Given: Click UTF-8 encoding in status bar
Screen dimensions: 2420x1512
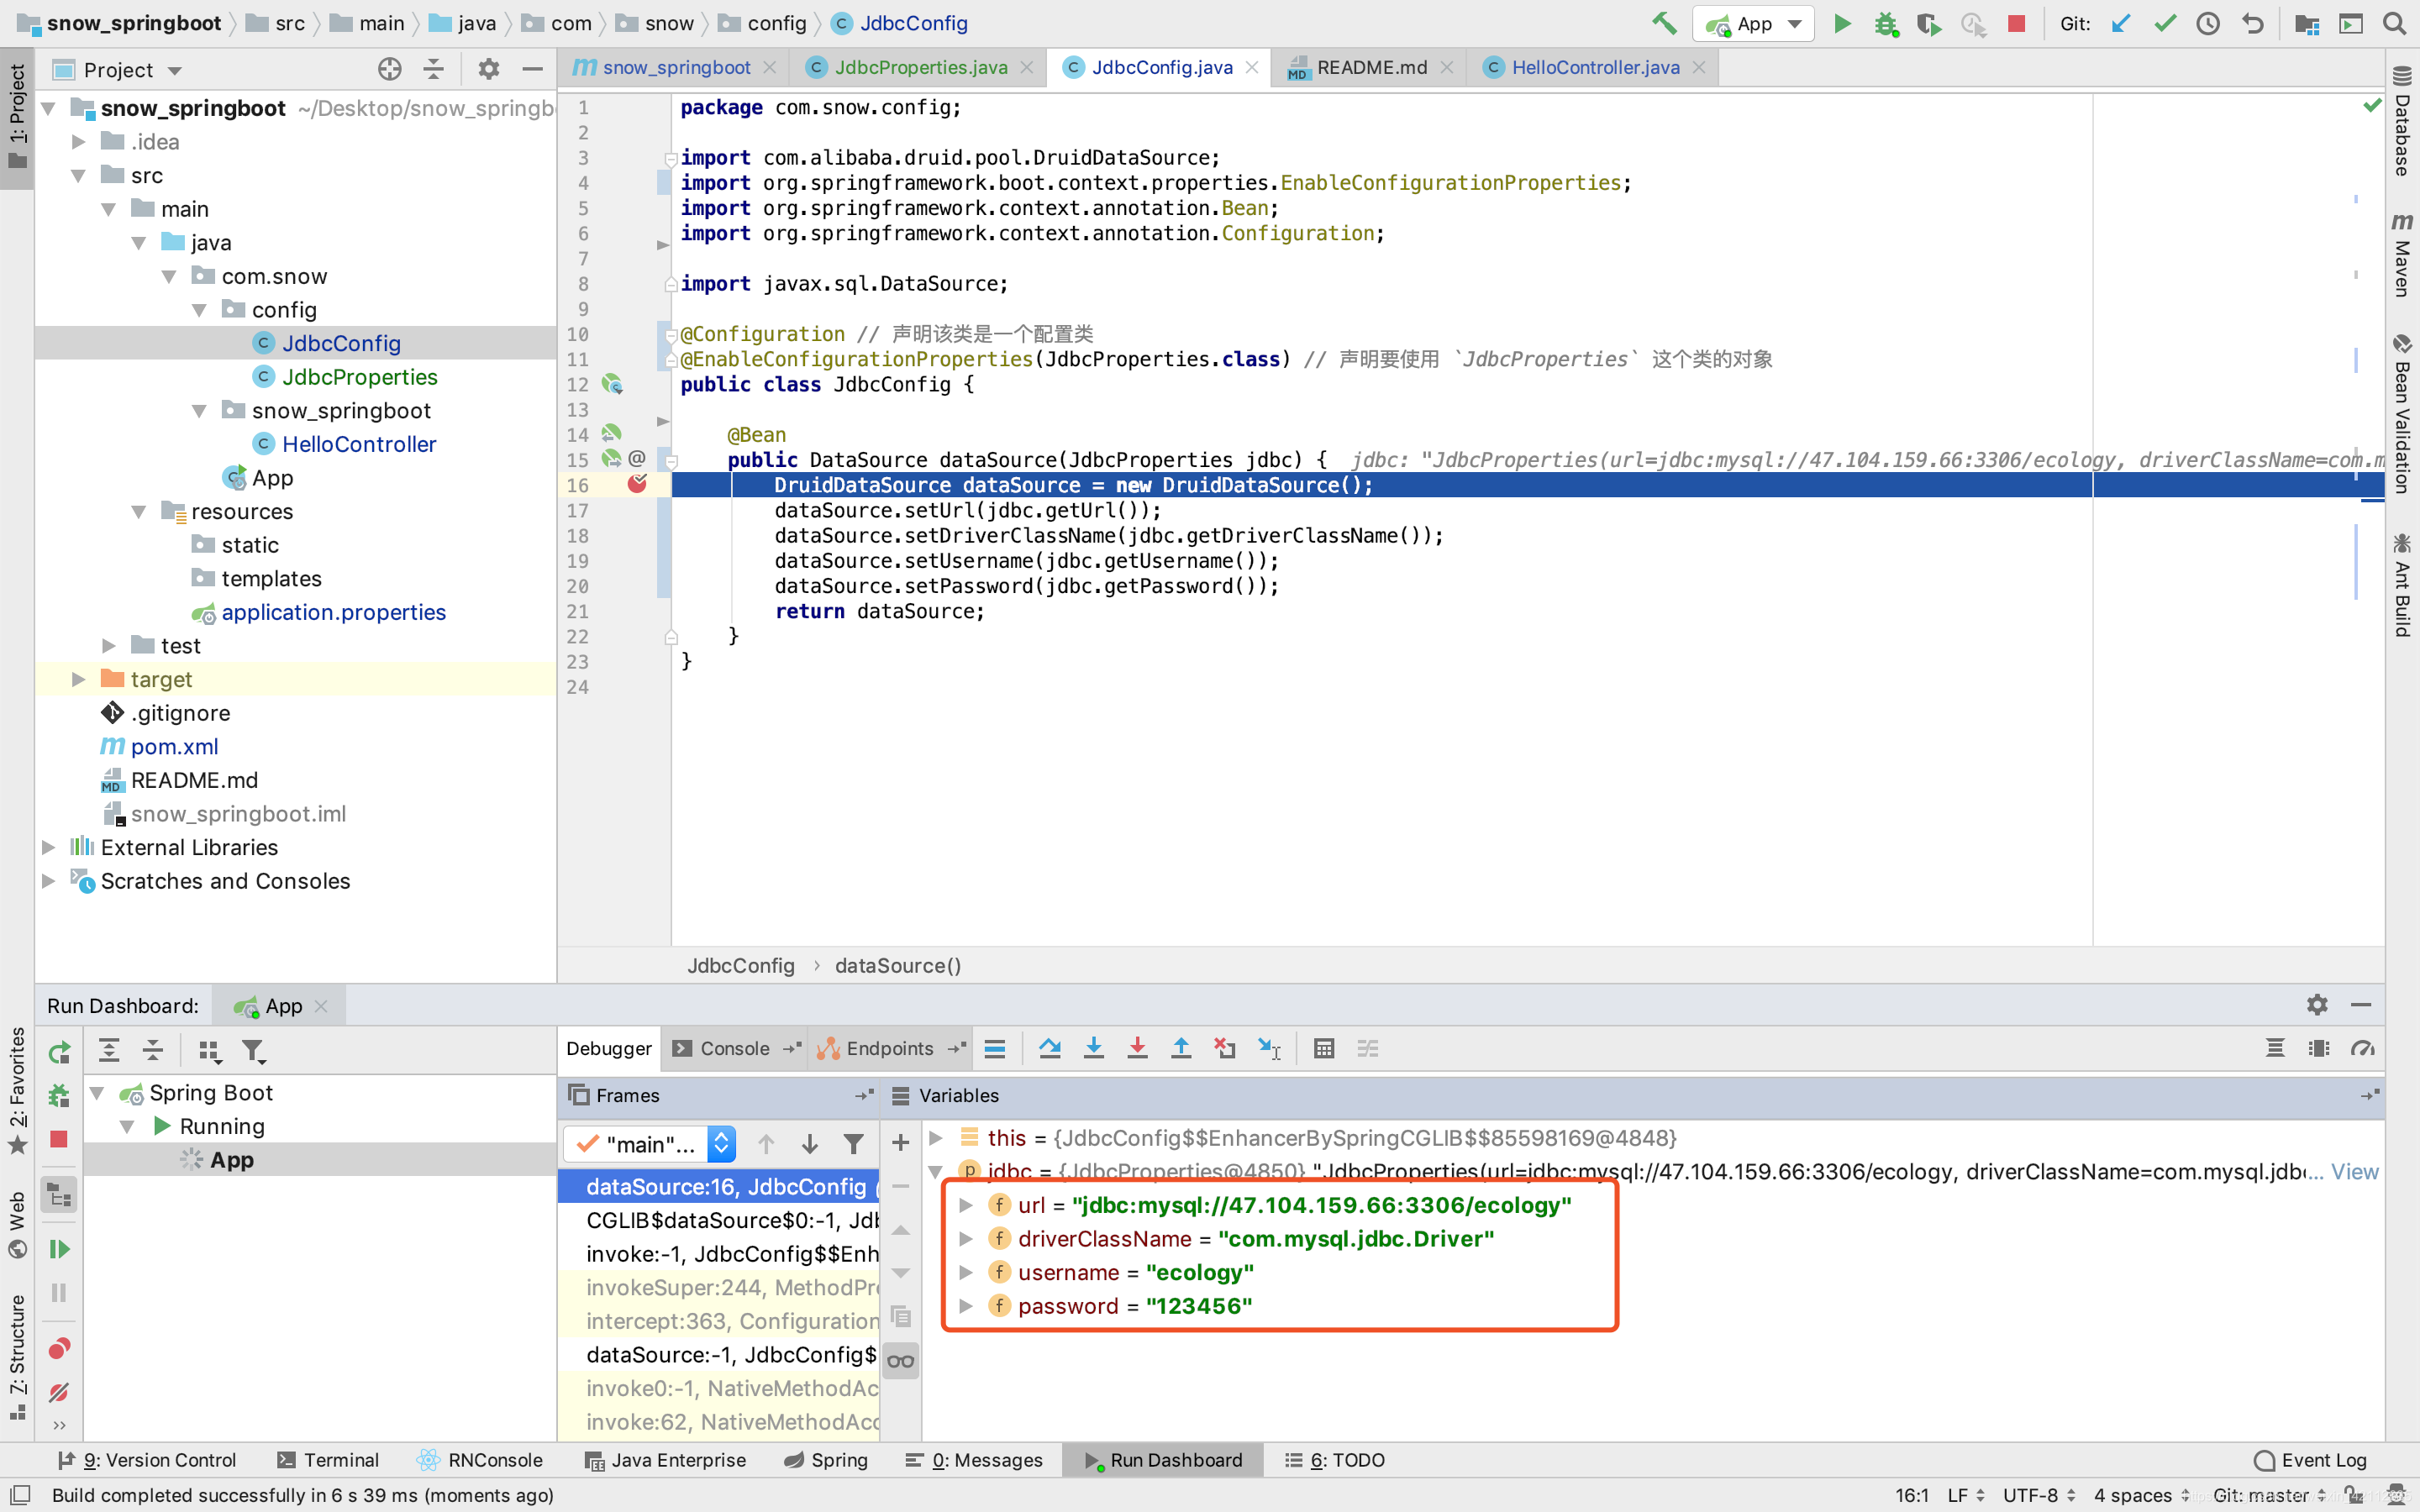Looking at the screenshot, I should 2040,1495.
